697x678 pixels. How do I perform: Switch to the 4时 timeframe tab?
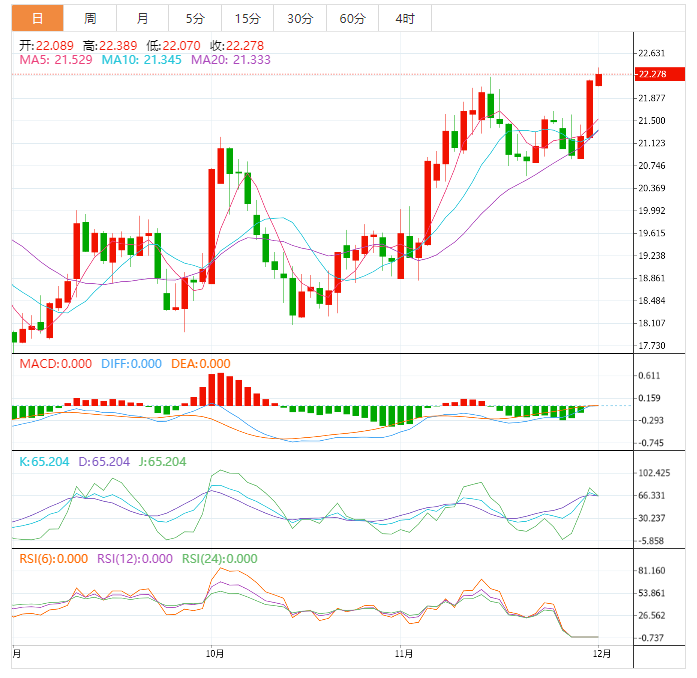click(x=405, y=18)
